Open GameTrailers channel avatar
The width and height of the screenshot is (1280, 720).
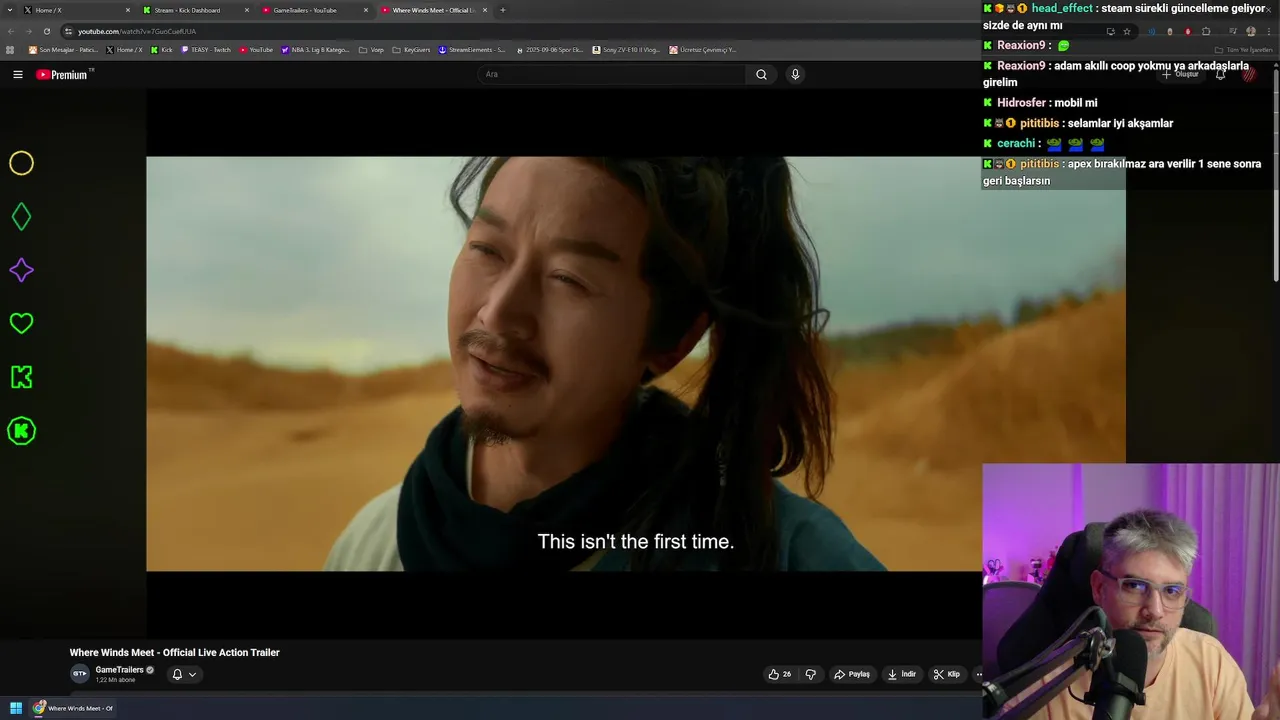[x=79, y=674]
